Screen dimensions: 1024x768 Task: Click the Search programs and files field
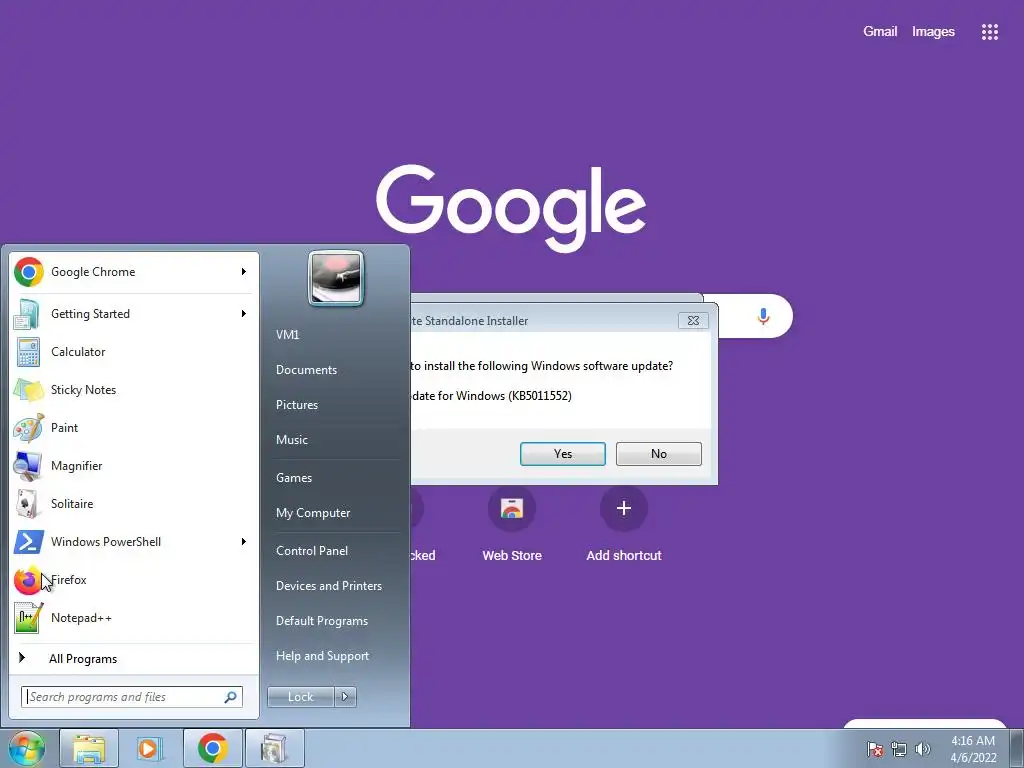132,697
